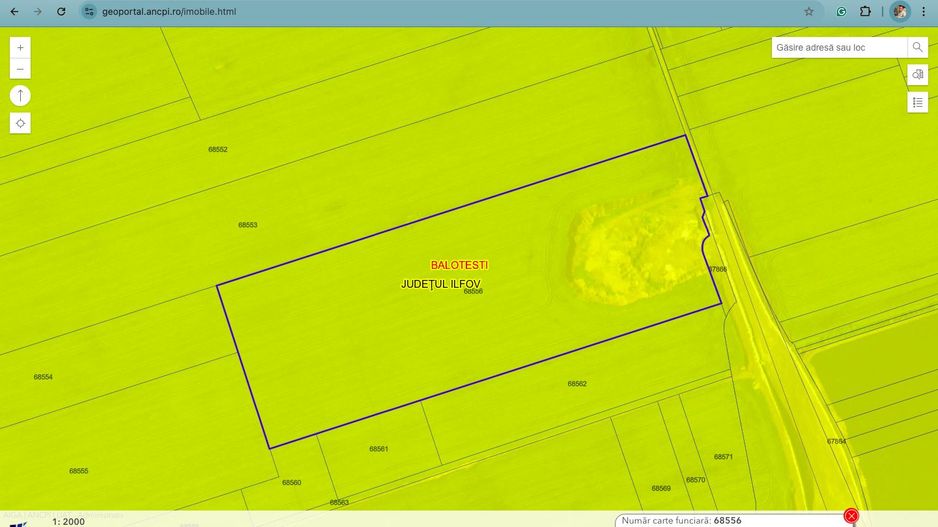Open Chrome three-dot menu

click(x=925, y=12)
